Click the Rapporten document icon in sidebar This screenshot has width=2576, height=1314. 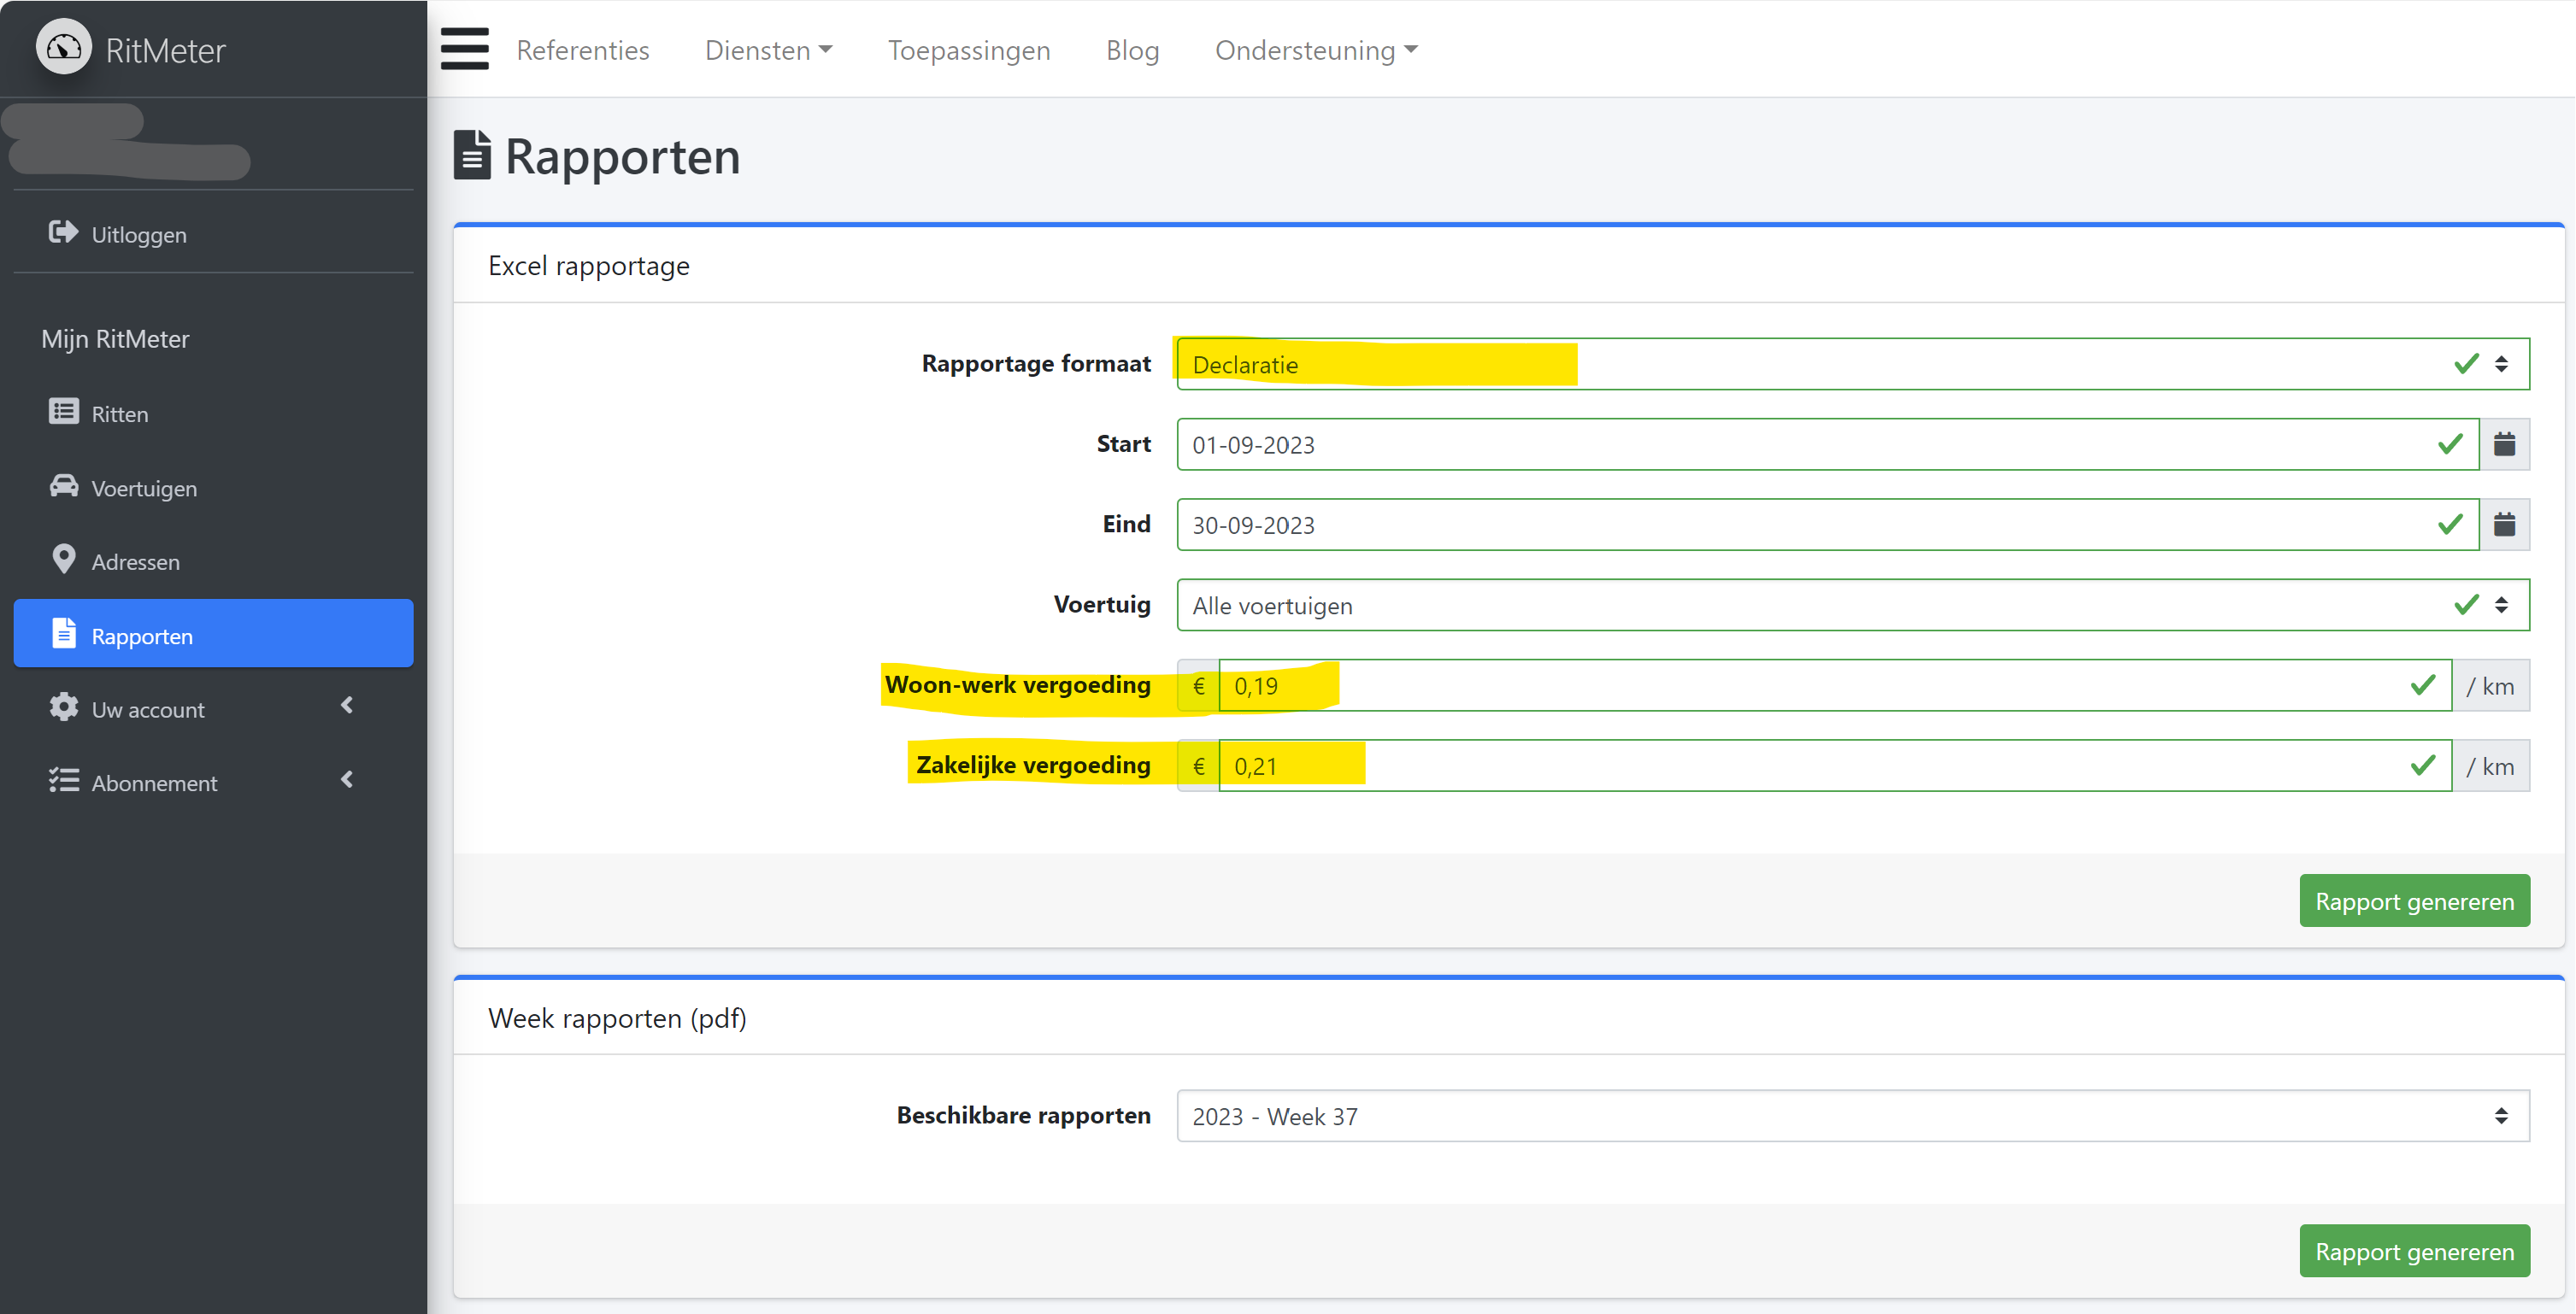pos(64,633)
